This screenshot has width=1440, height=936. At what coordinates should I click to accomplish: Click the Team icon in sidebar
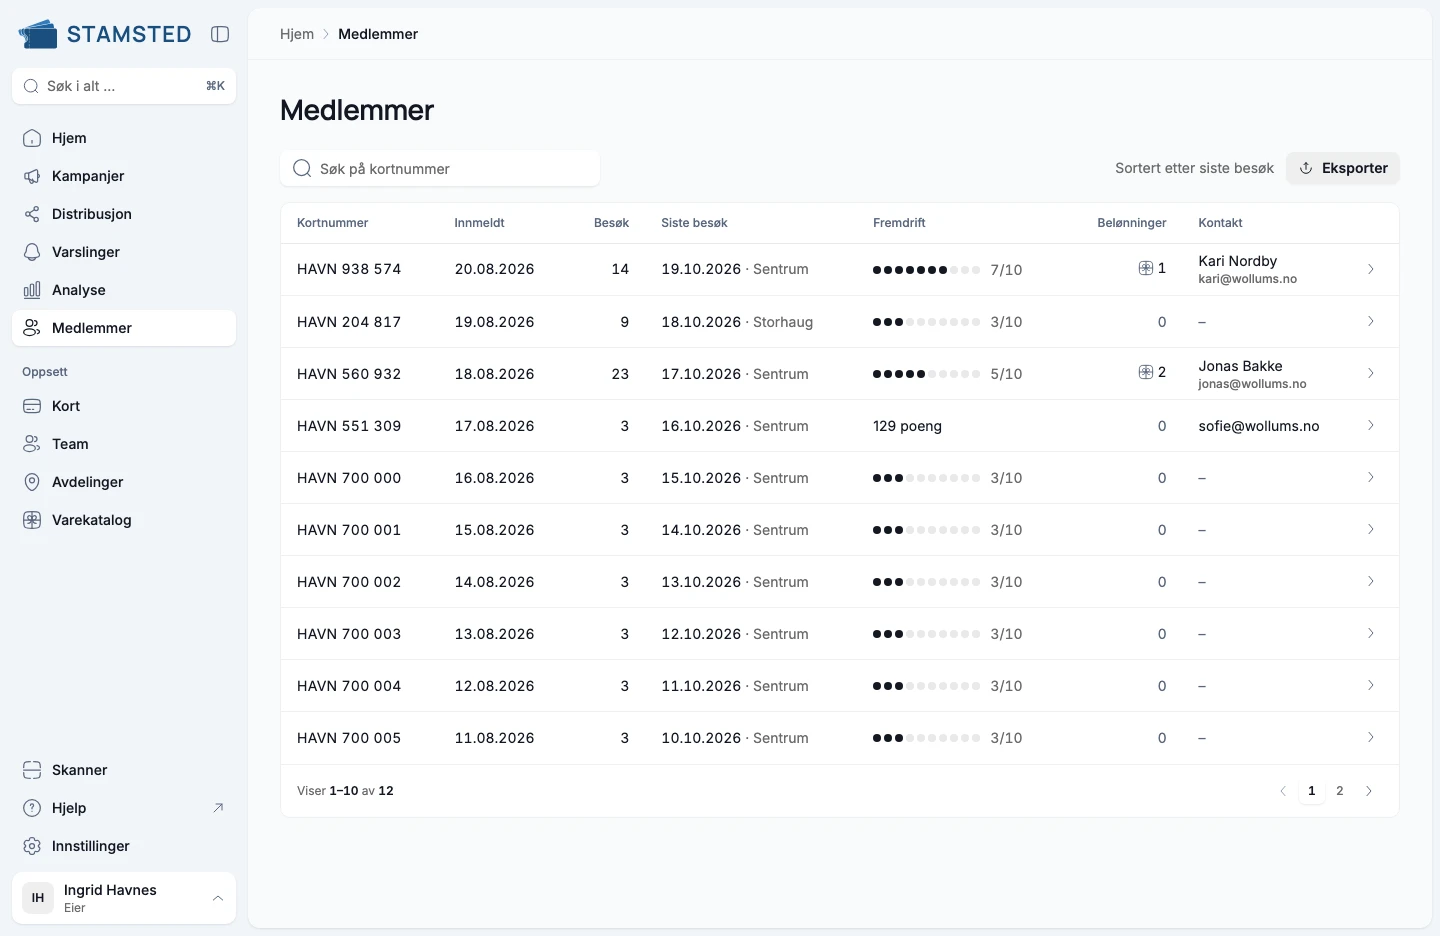[x=32, y=444]
